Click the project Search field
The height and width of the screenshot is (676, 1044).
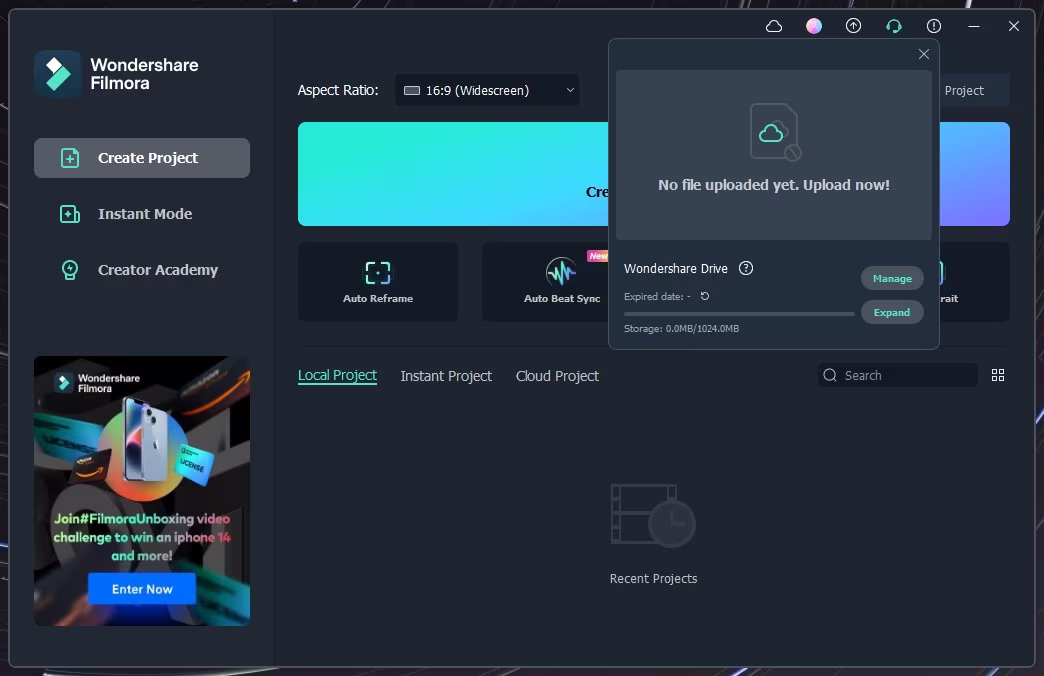898,376
